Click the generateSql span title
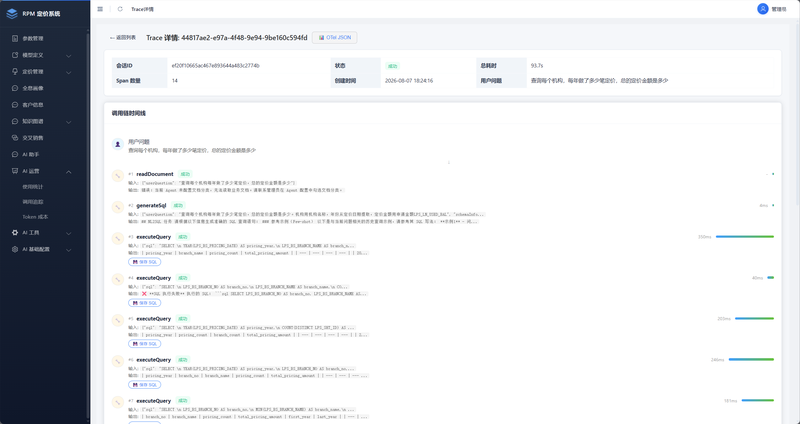 (152, 205)
